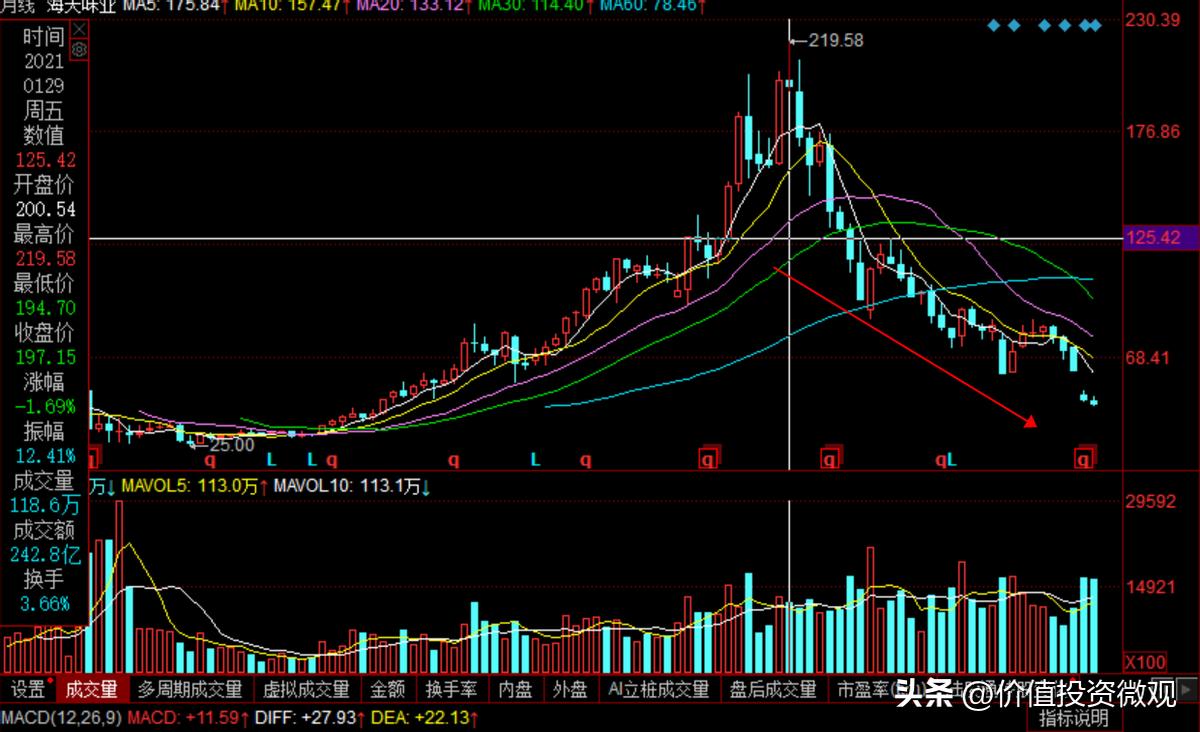Screen dimensions: 1200x732
Task: Click the MACD(12,26,9) parameter label
Action: click(61, 718)
